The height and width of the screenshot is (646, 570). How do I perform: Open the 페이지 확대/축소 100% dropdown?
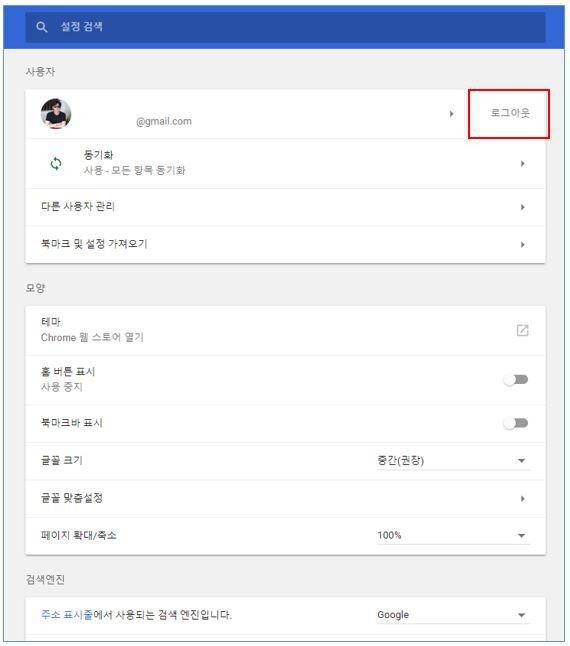click(453, 536)
